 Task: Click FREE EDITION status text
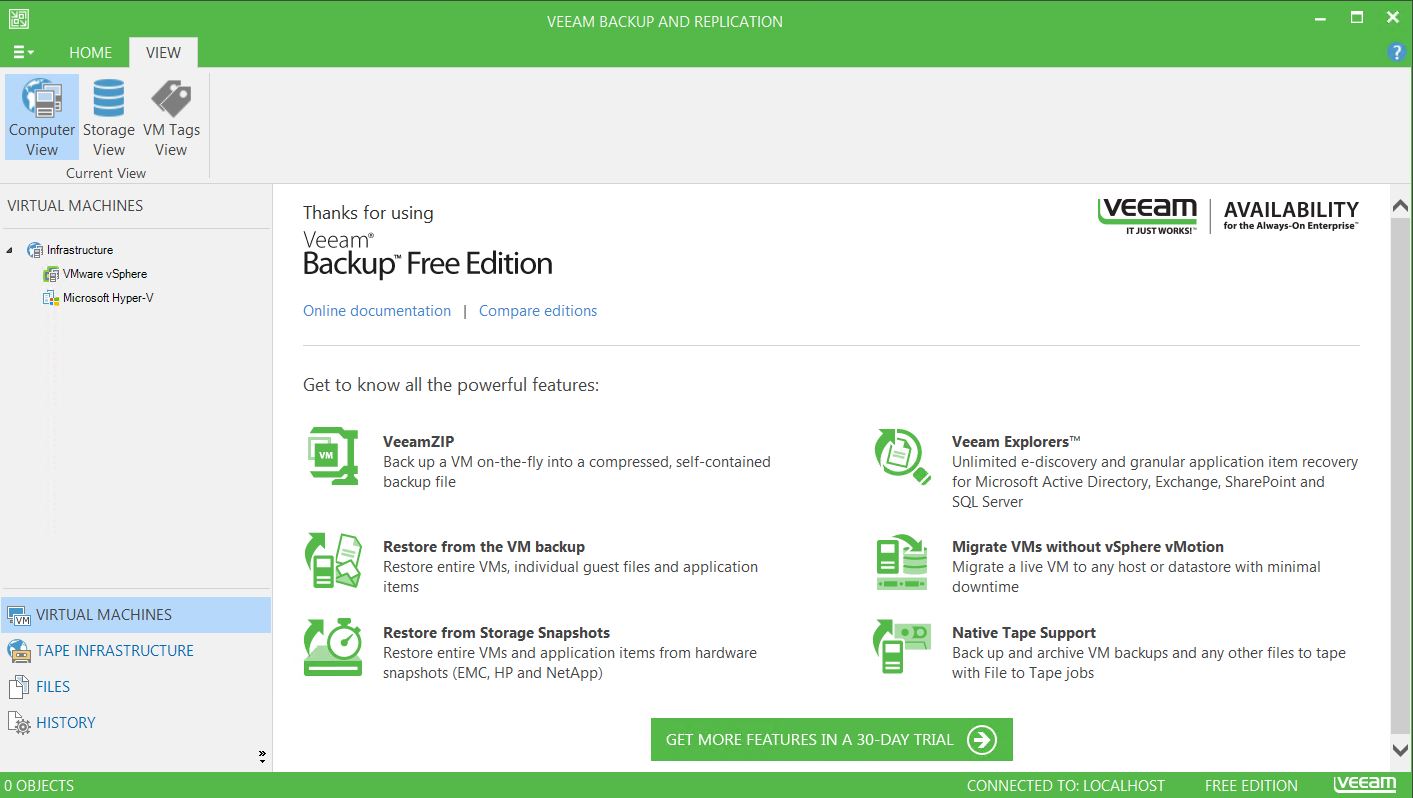coord(1251,786)
